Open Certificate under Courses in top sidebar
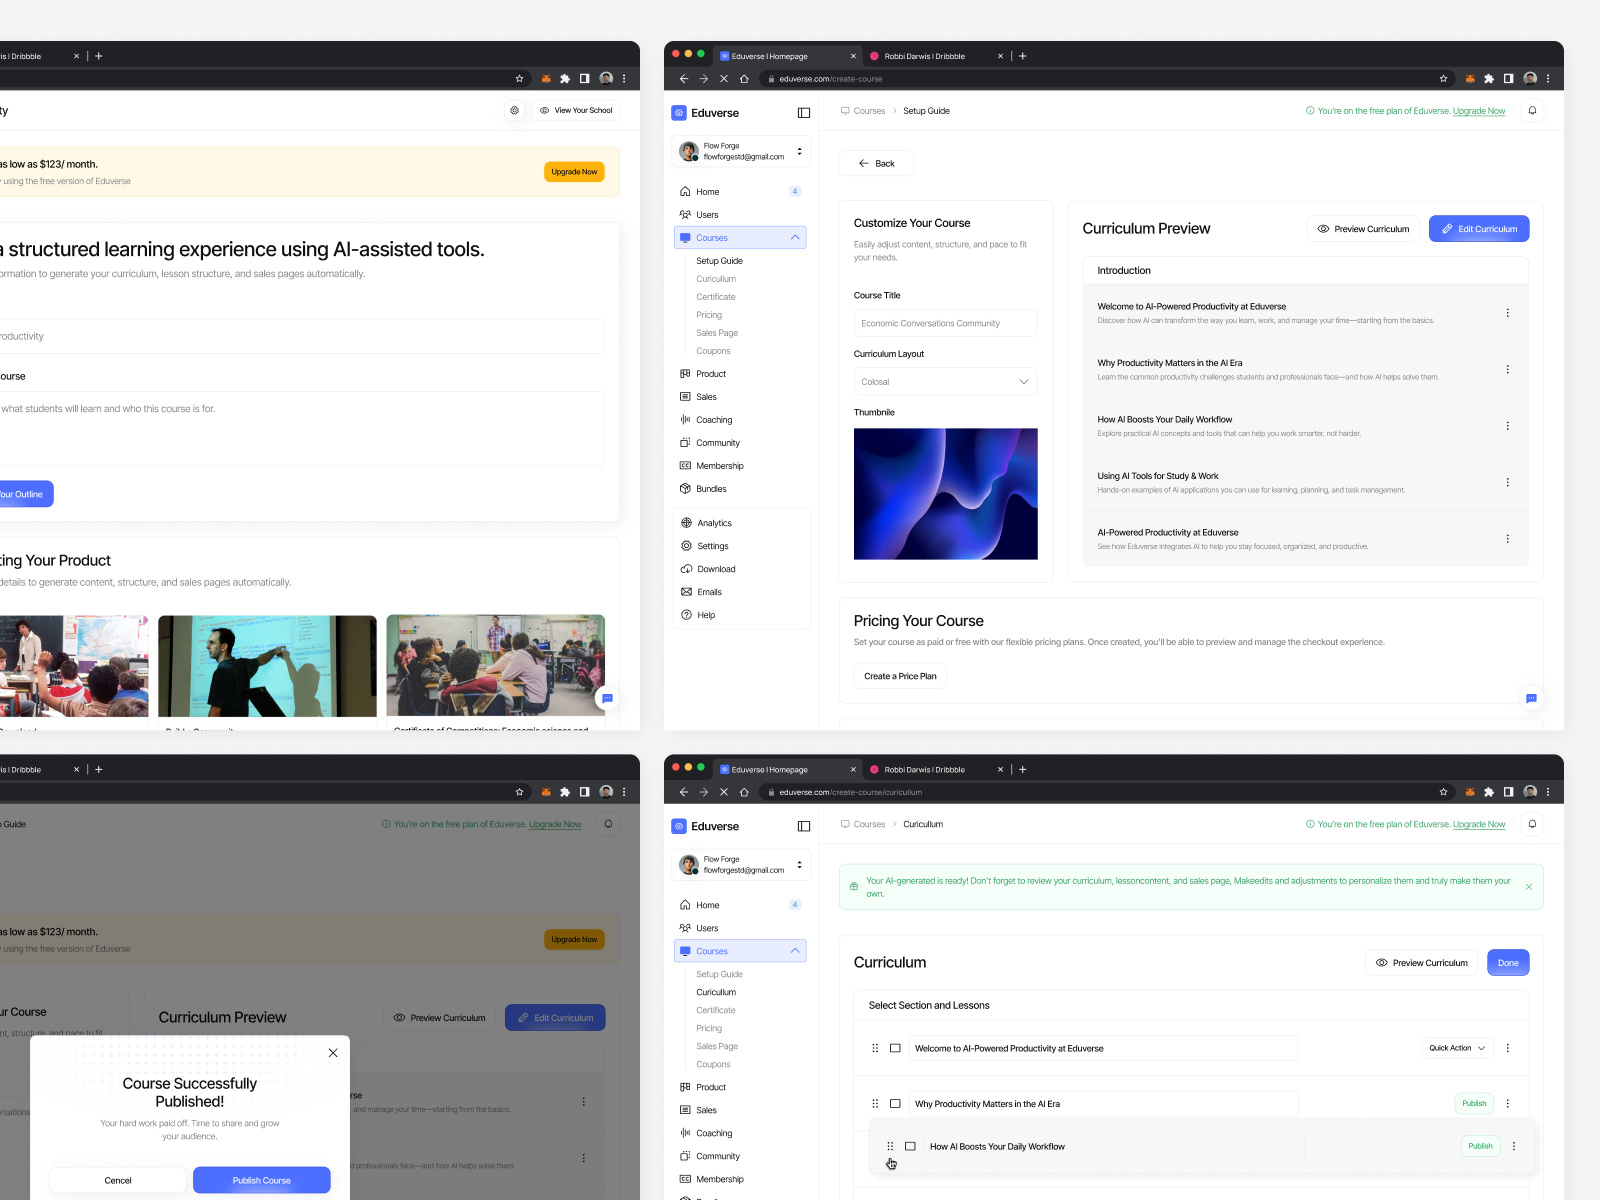1600x1200 pixels. coord(716,297)
